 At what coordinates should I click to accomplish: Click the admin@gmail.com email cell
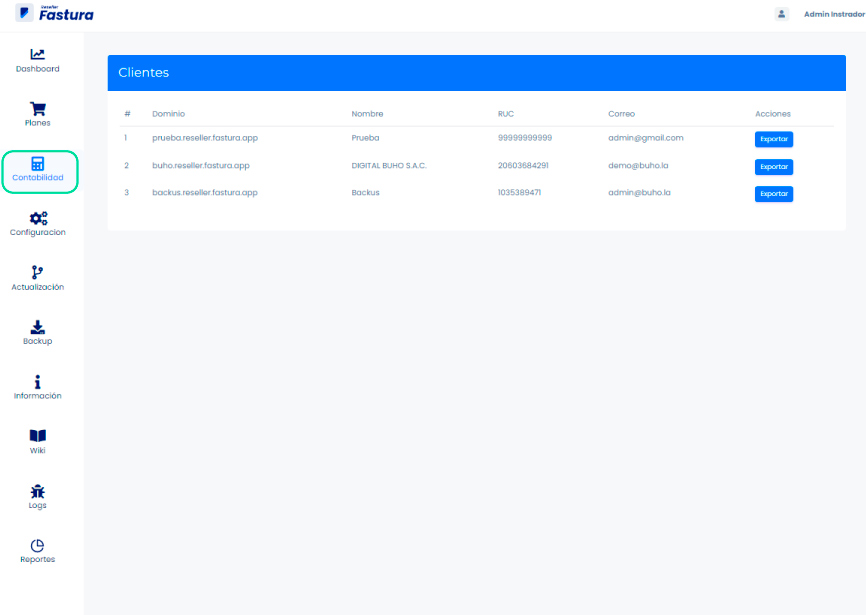coord(645,138)
